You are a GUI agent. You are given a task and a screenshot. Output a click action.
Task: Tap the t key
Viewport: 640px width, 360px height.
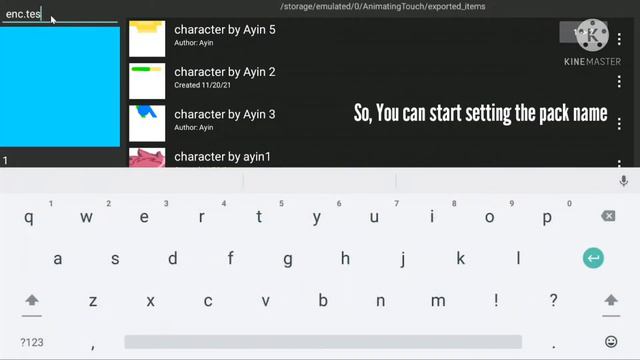click(x=259, y=217)
